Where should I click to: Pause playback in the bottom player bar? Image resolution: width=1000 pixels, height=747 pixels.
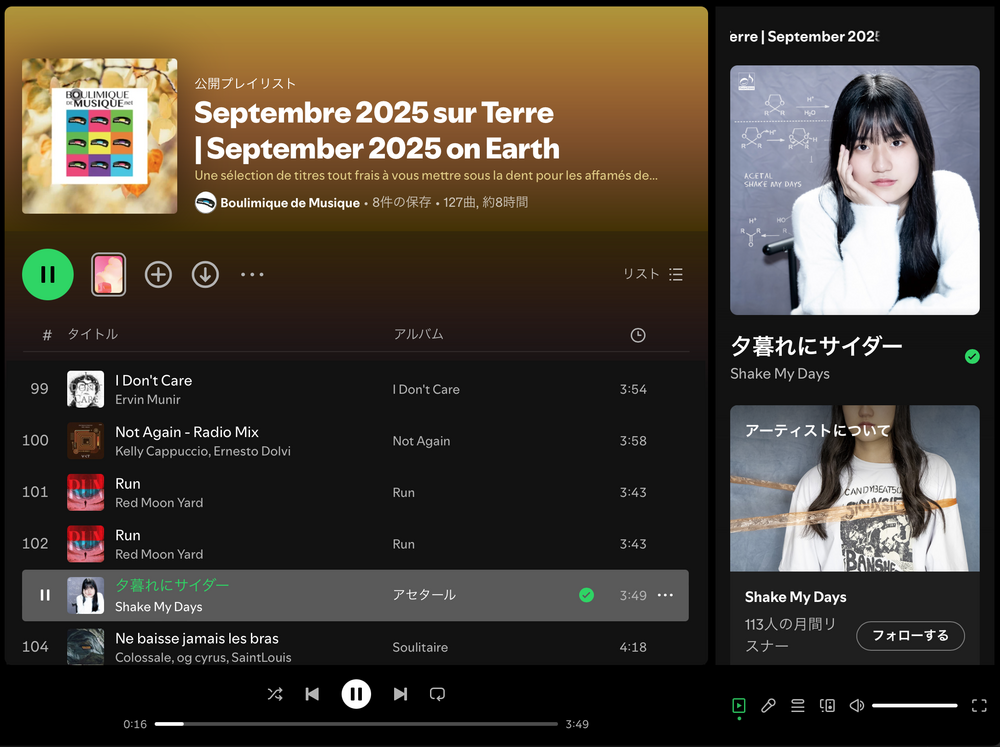357,694
